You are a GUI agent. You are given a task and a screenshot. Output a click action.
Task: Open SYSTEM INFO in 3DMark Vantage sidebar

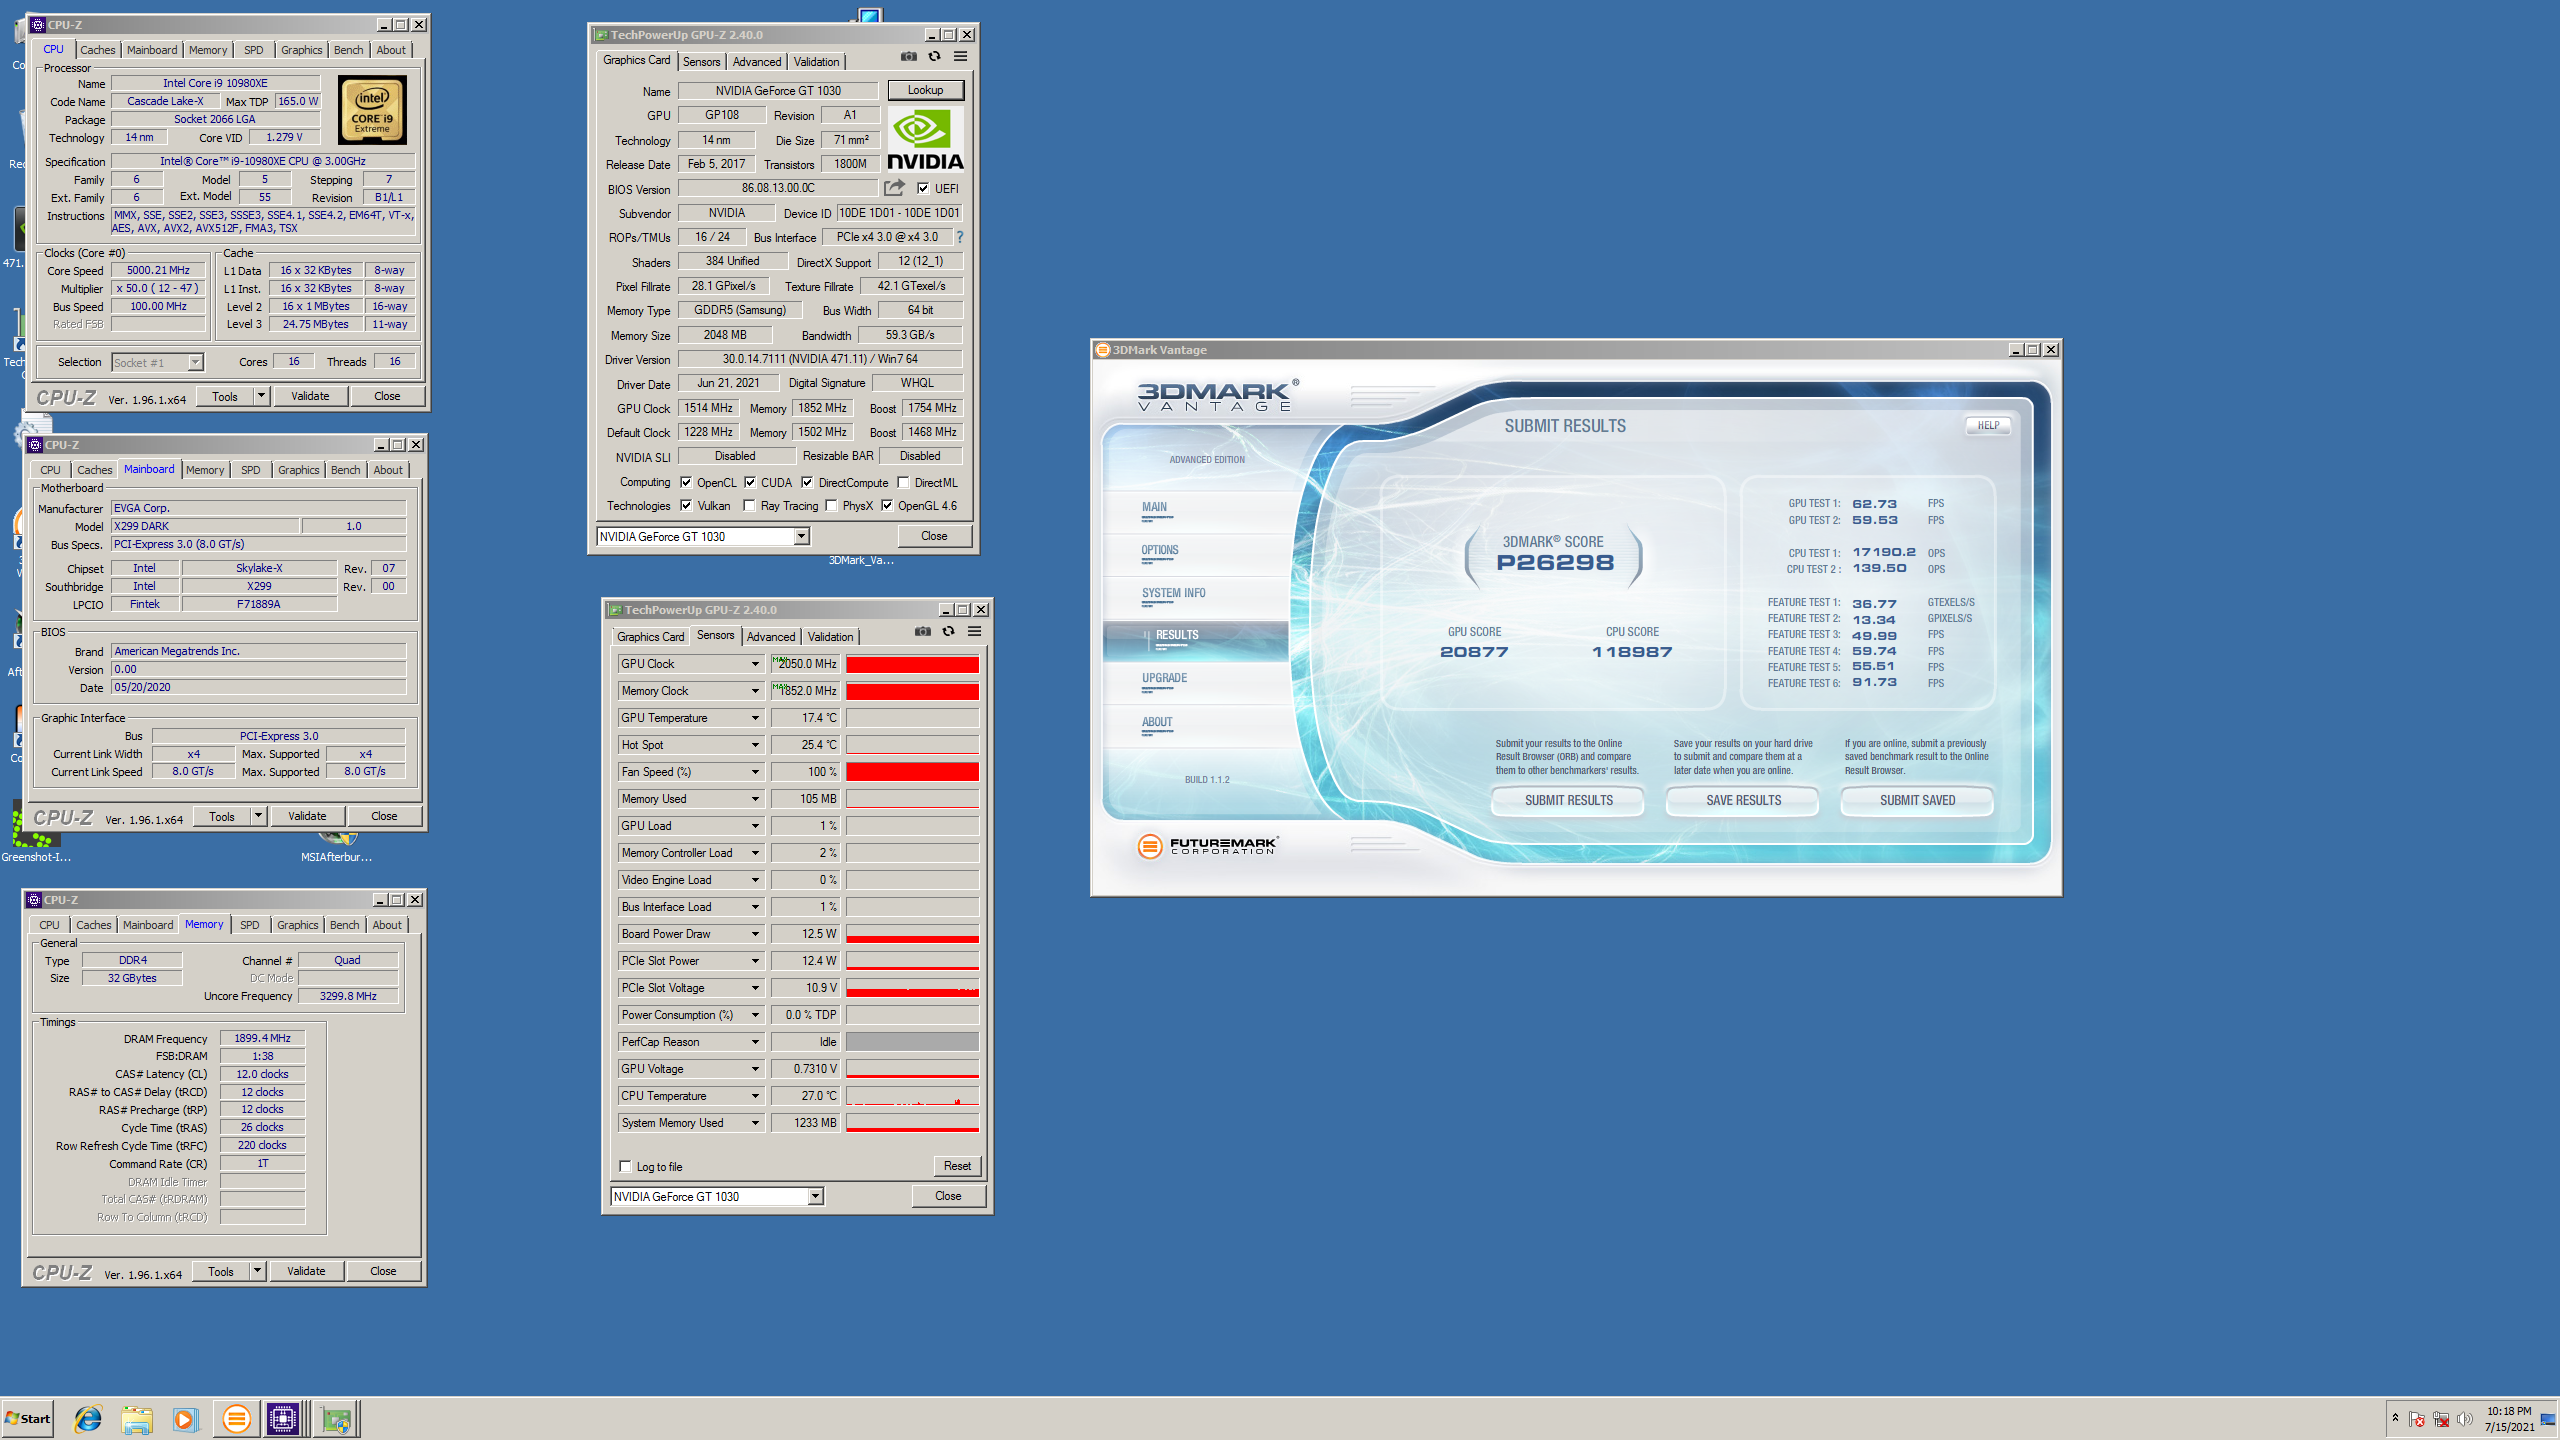pos(1173,594)
